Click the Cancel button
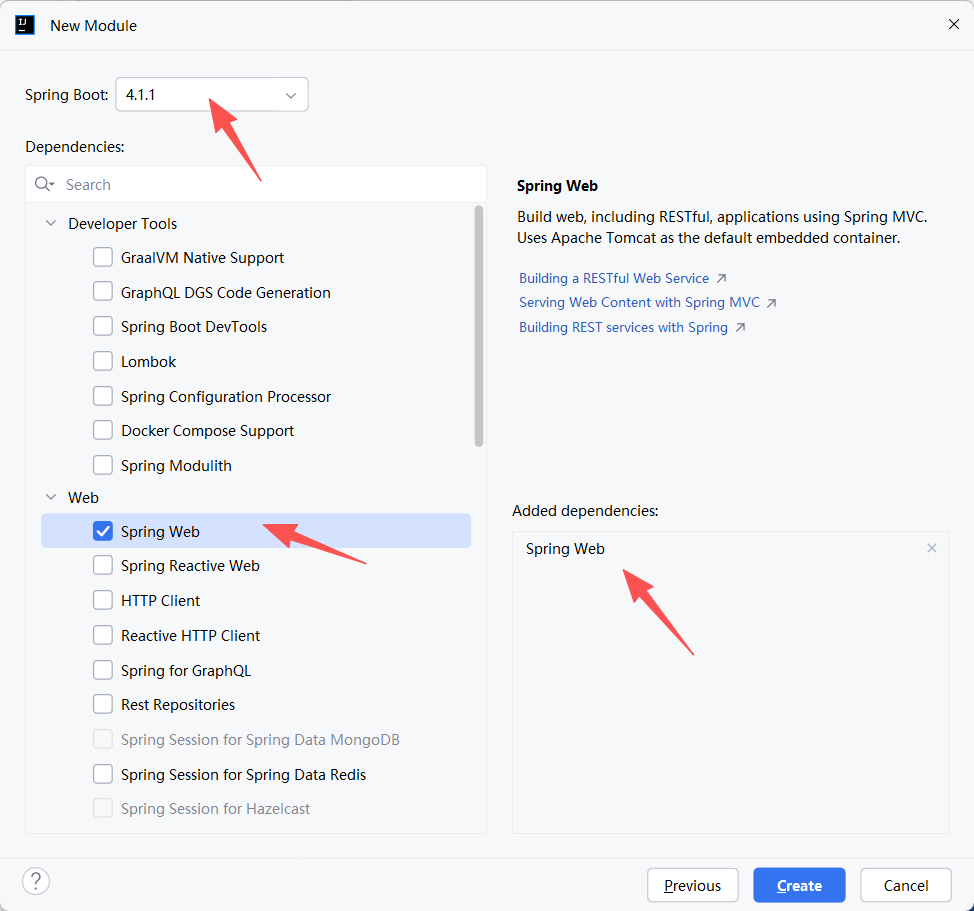Image resolution: width=974 pixels, height=911 pixels. [906, 885]
